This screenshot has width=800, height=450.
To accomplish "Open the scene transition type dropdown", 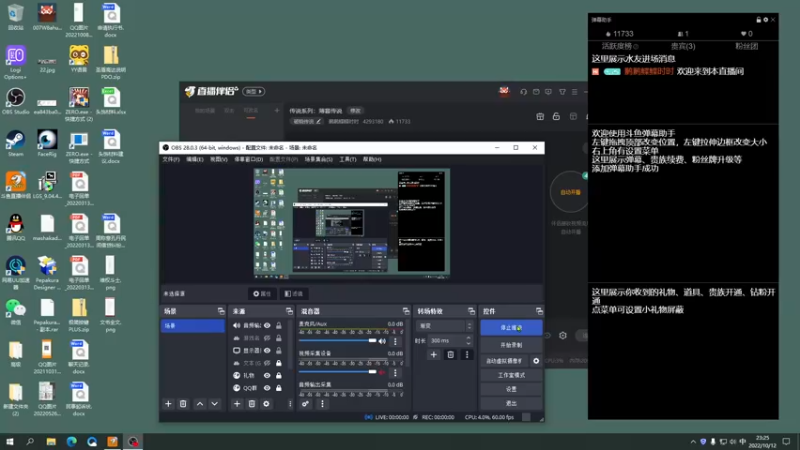I will tap(444, 326).
